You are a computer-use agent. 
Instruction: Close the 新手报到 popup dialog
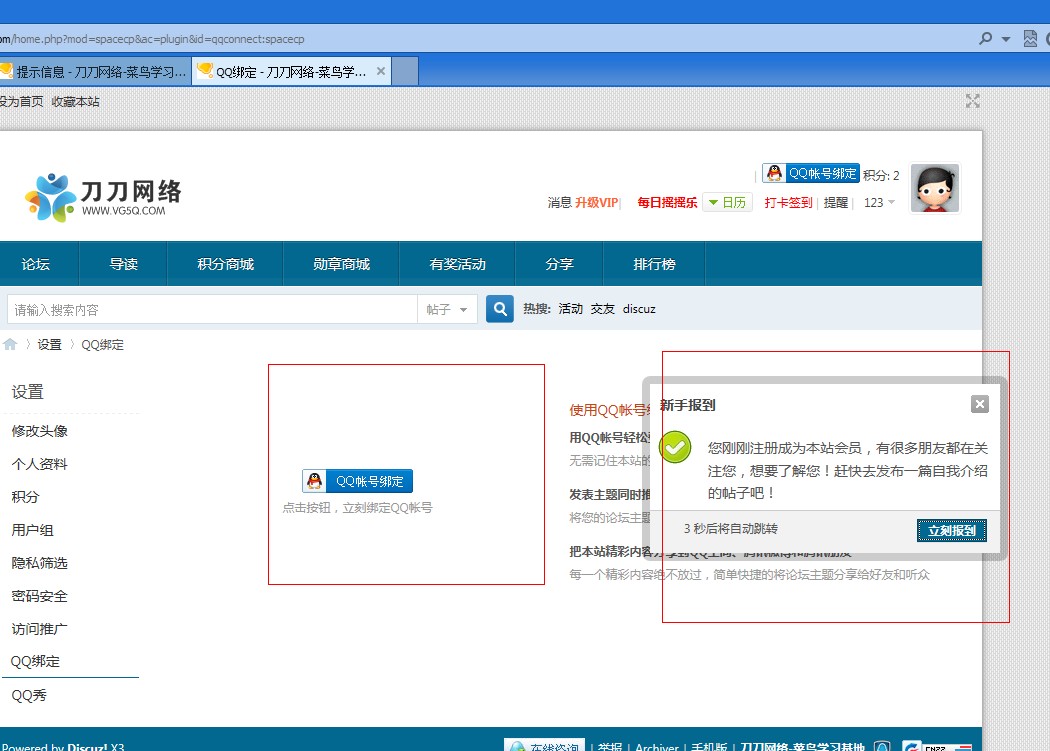tap(980, 404)
